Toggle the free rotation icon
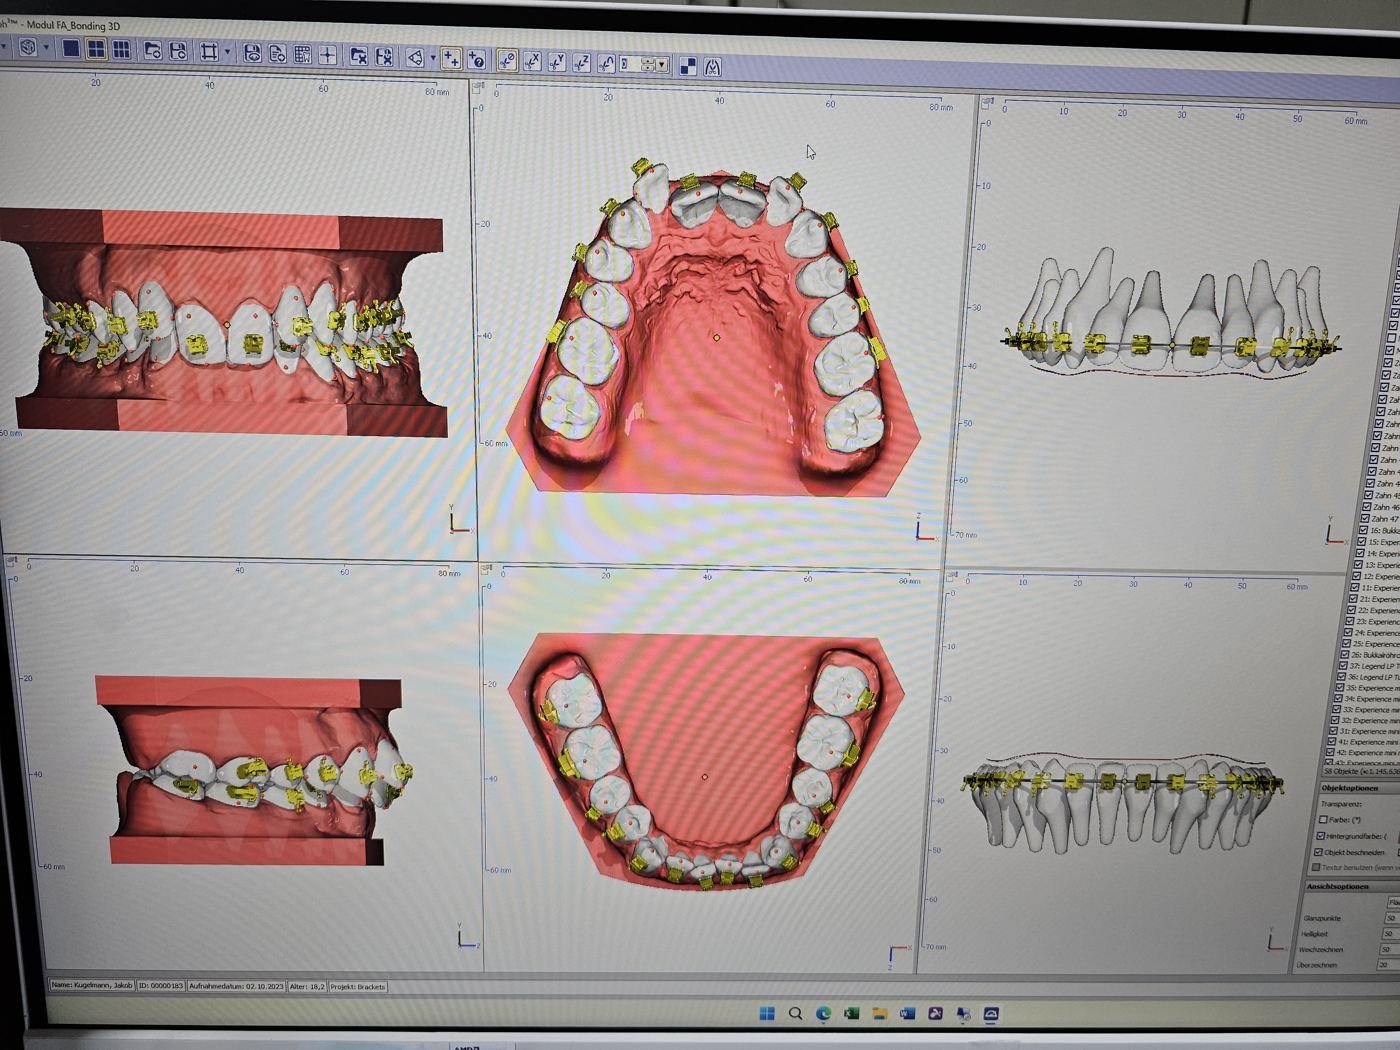This screenshot has height=1050, width=1400. [606, 64]
